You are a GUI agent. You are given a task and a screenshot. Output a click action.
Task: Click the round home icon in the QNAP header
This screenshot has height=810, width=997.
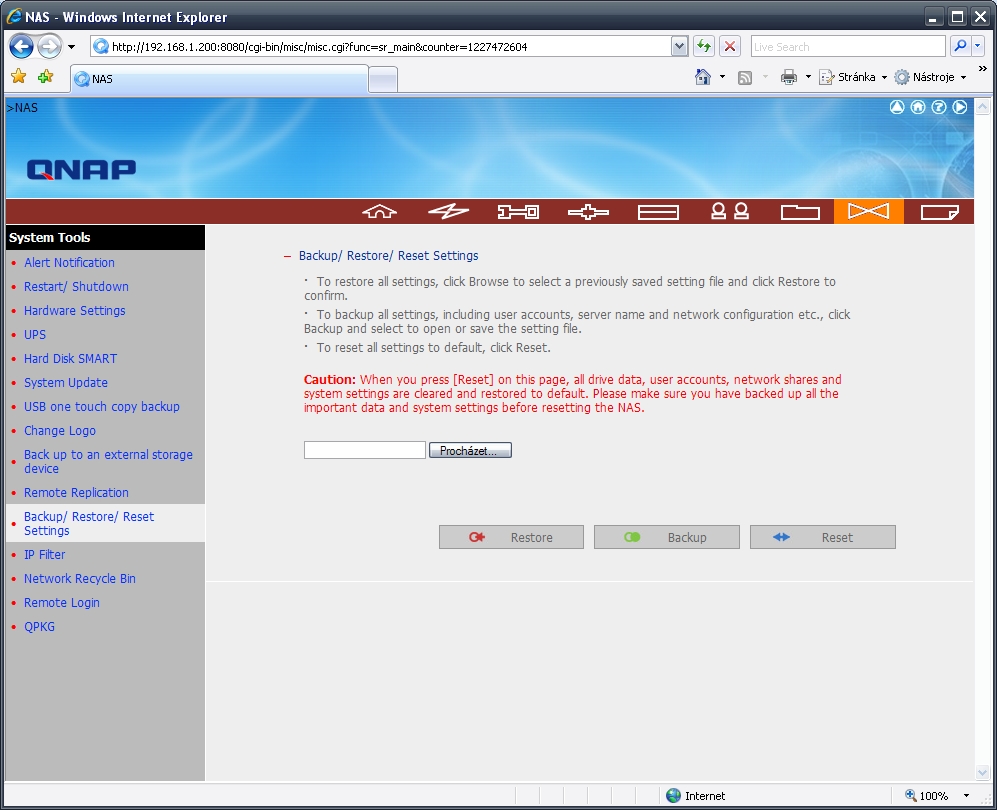[918, 107]
